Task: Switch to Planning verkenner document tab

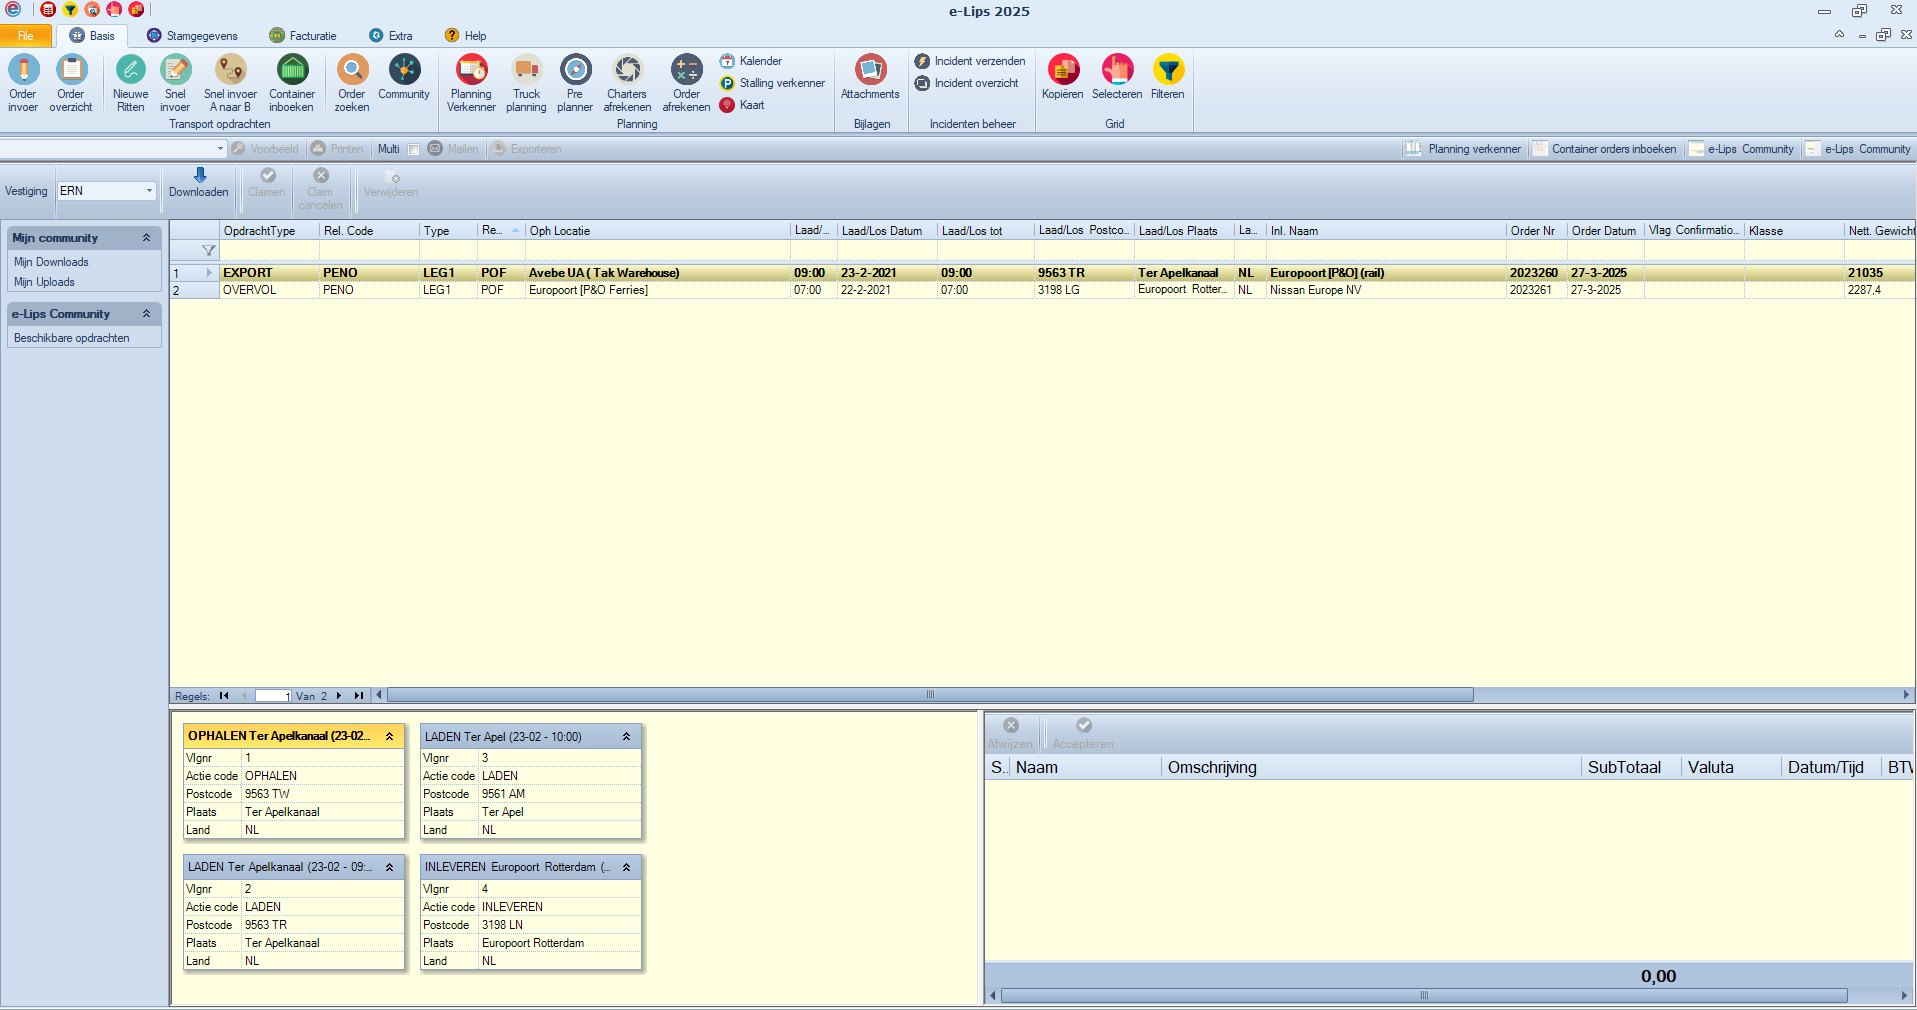Action: coord(1463,149)
